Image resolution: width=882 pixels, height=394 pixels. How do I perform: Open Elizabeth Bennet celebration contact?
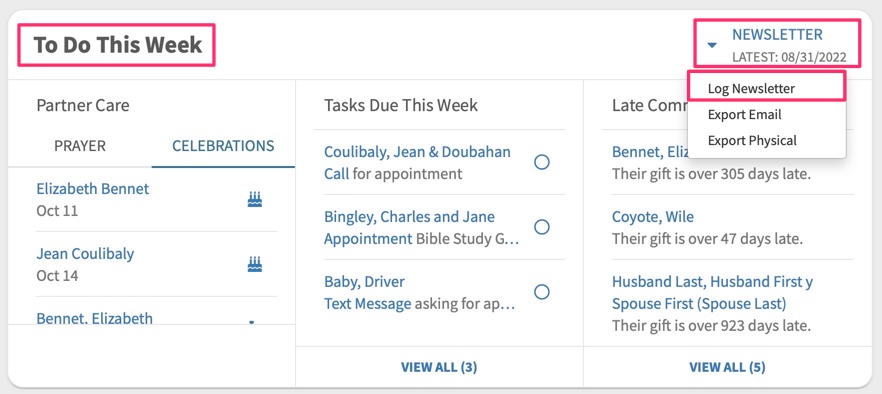click(93, 189)
